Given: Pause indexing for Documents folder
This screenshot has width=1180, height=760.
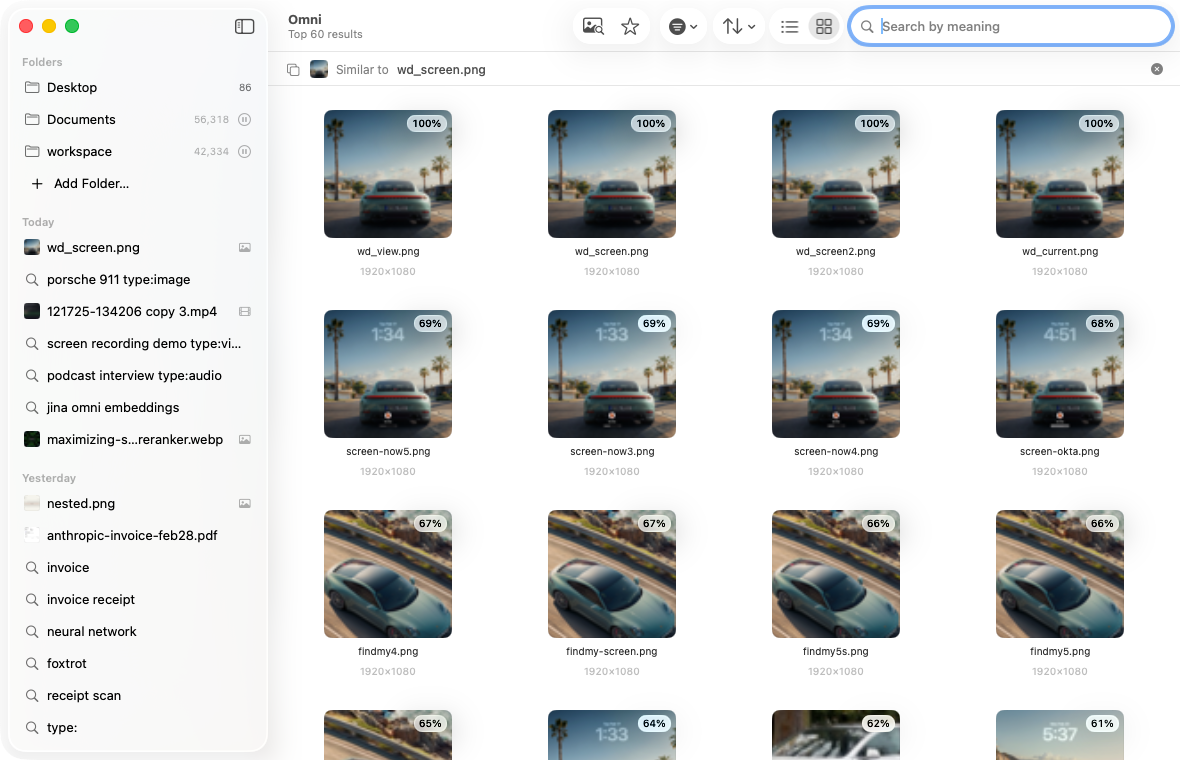Looking at the screenshot, I should pyautogui.click(x=245, y=120).
